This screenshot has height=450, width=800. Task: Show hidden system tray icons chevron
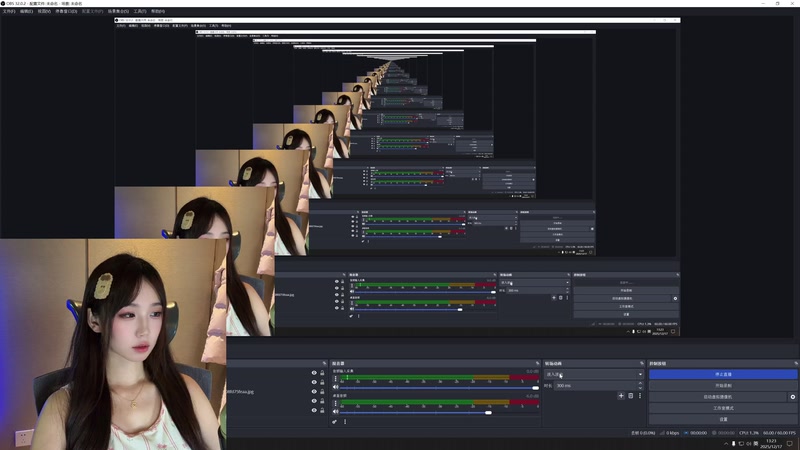726,444
